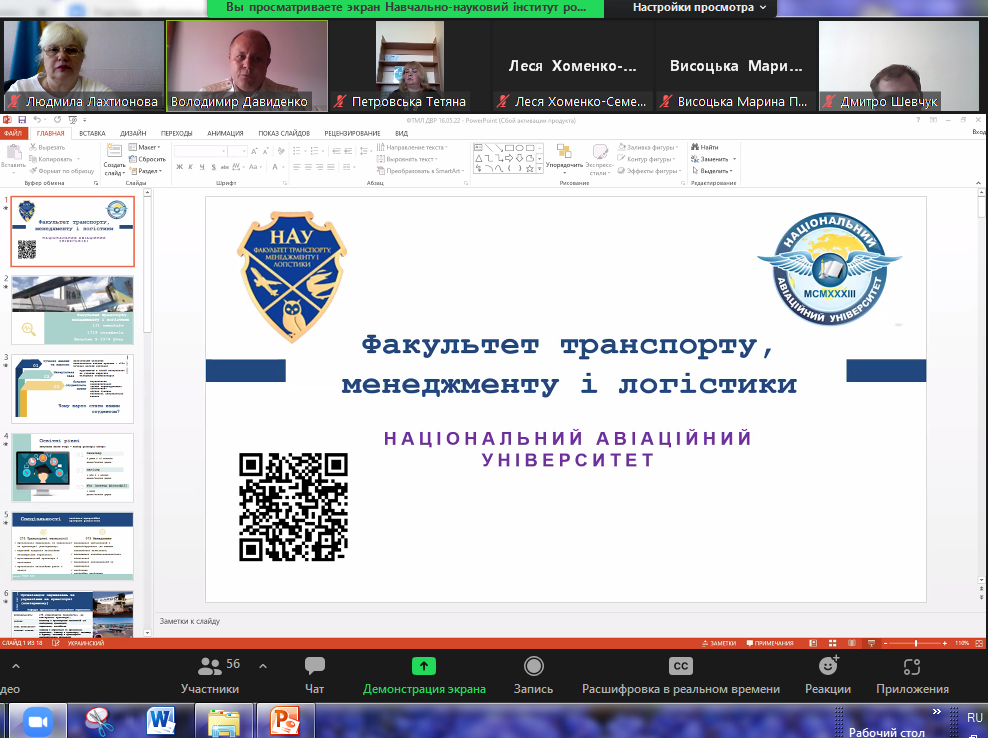
Task: Select slide 2 thumbnail in the slide panel
Action: [x=72, y=310]
